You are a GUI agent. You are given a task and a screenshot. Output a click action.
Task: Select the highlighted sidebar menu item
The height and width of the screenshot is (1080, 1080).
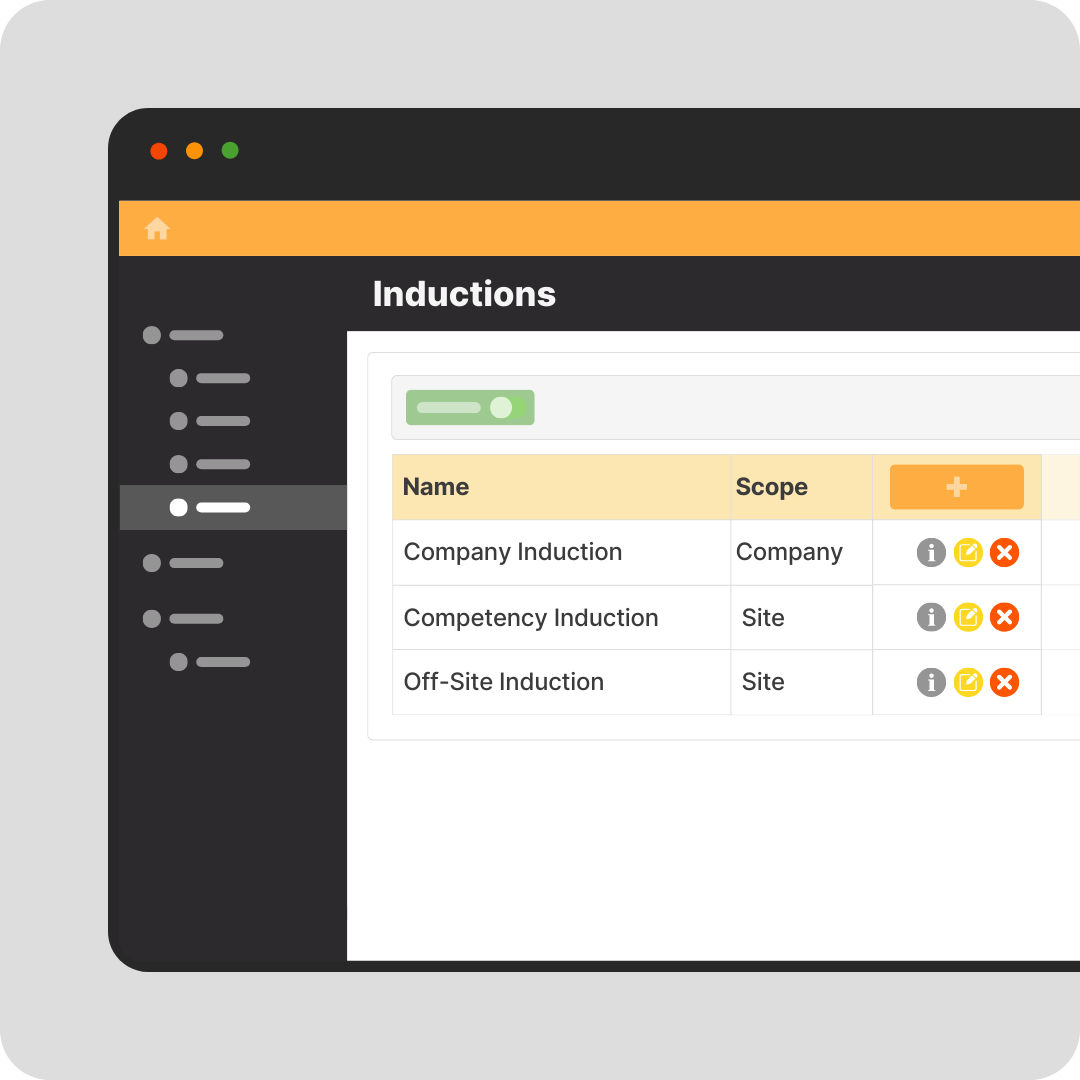pos(233,508)
